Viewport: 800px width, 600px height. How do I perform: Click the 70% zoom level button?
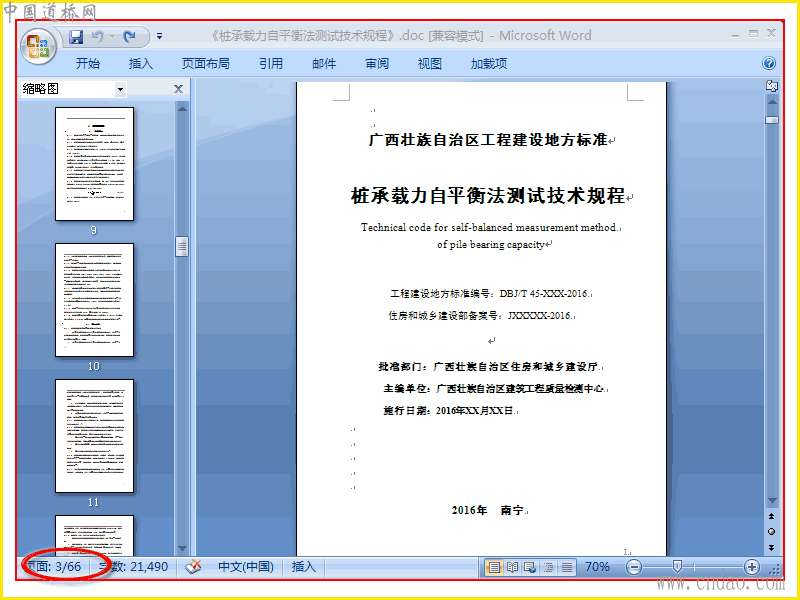click(597, 567)
